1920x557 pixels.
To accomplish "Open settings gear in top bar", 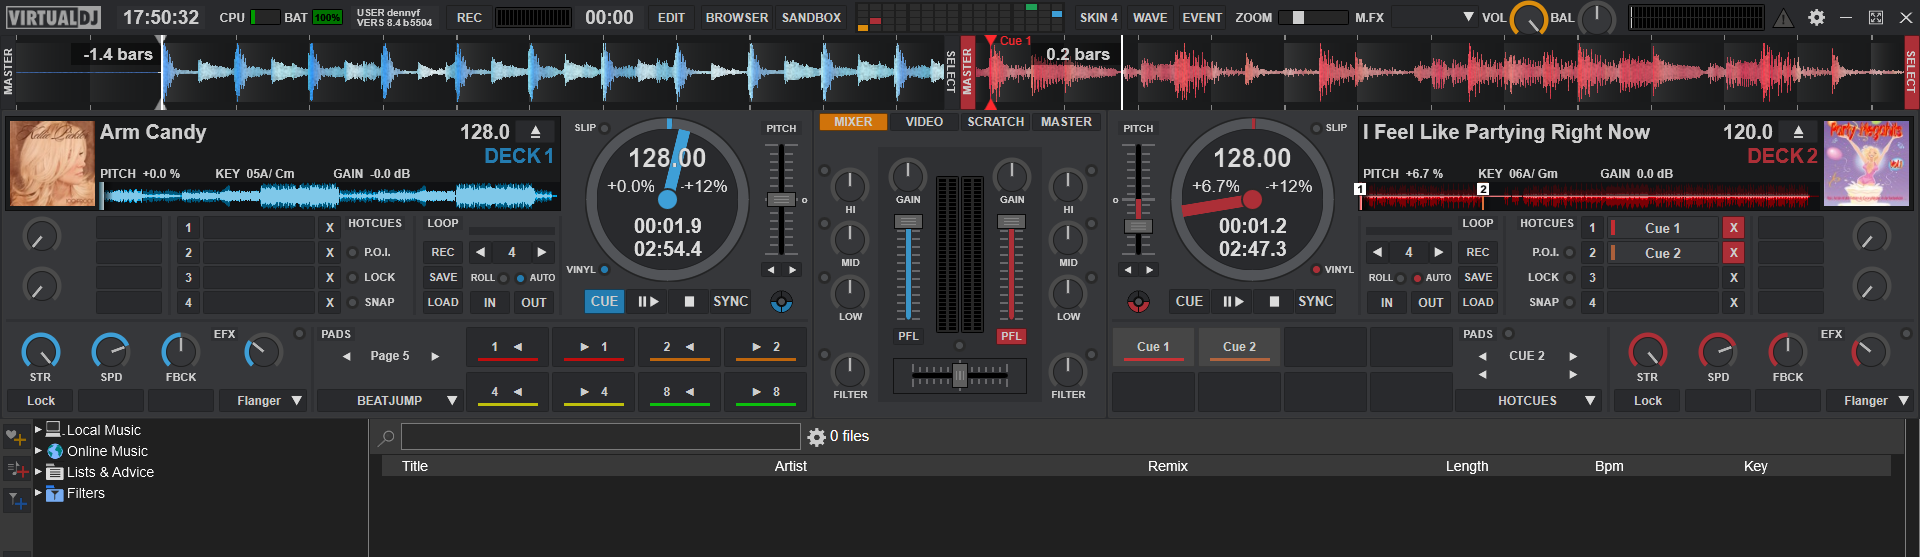I will coord(1816,17).
